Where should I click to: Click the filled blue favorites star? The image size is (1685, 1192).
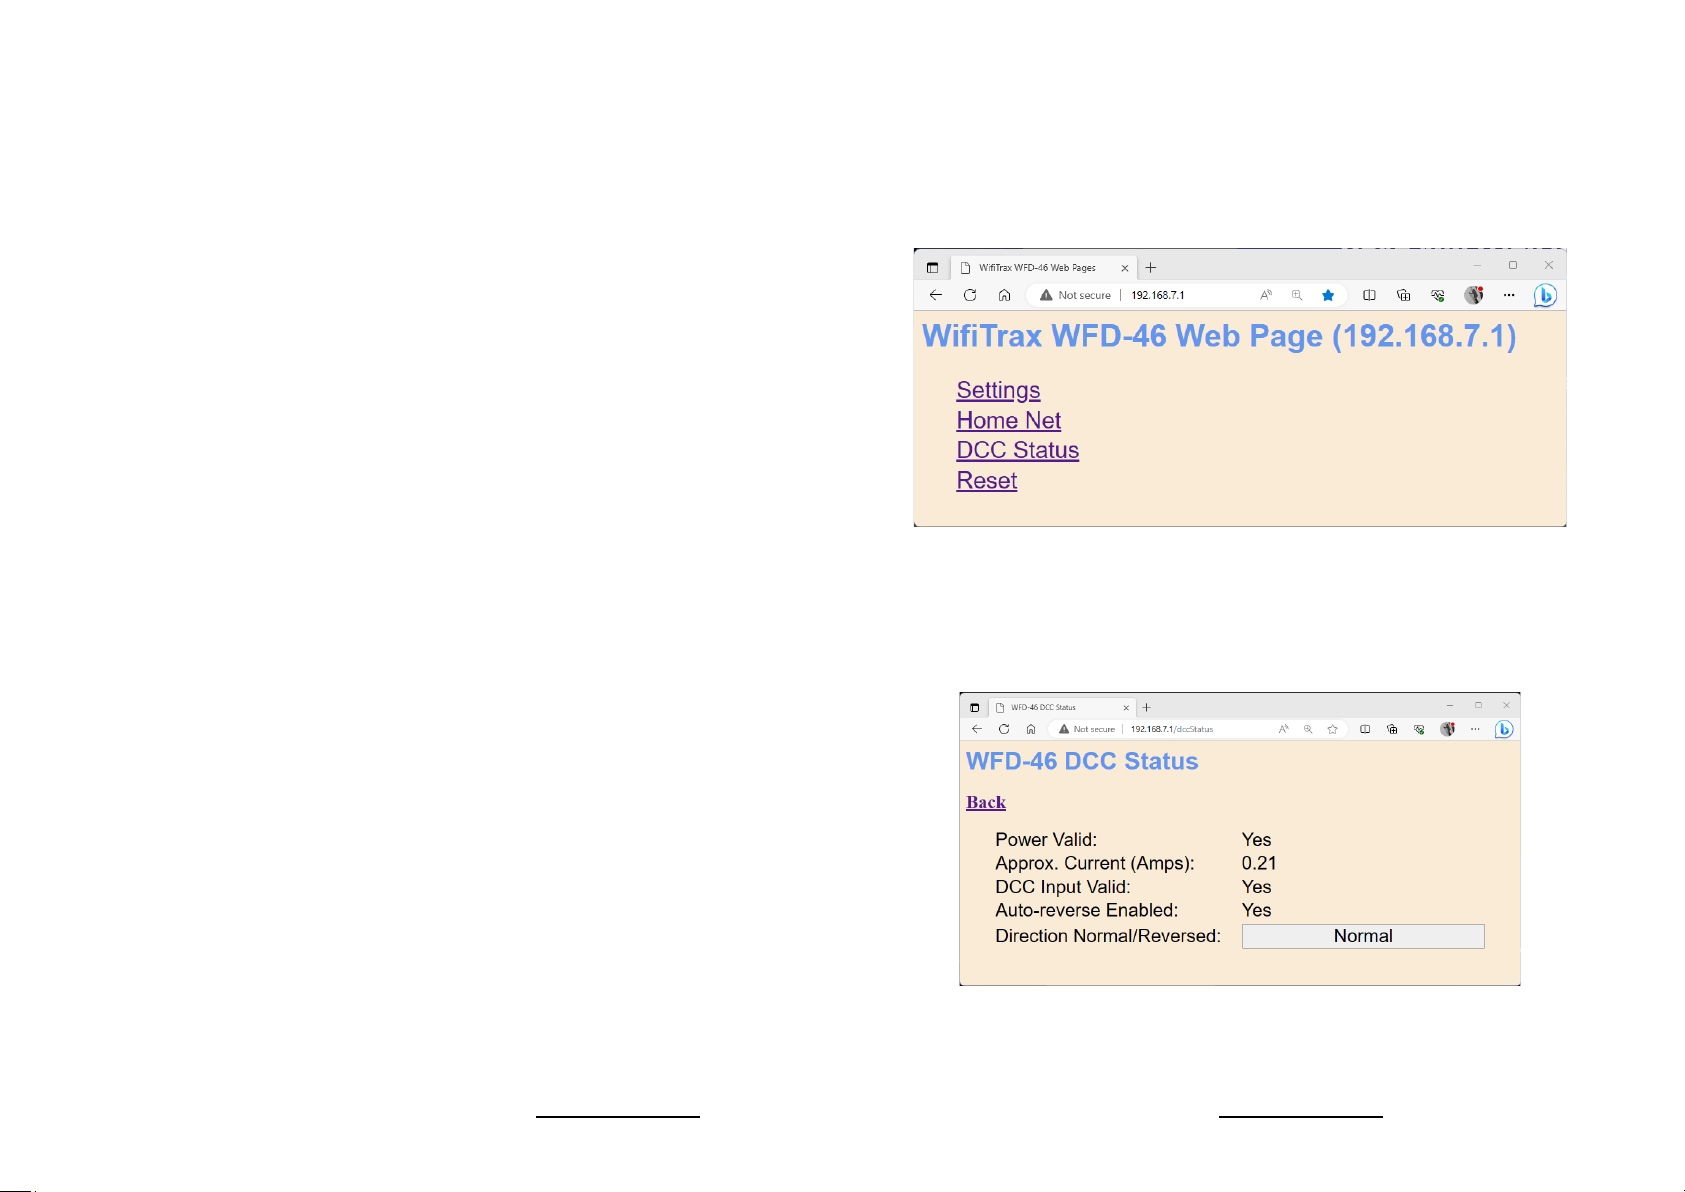click(1328, 295)
